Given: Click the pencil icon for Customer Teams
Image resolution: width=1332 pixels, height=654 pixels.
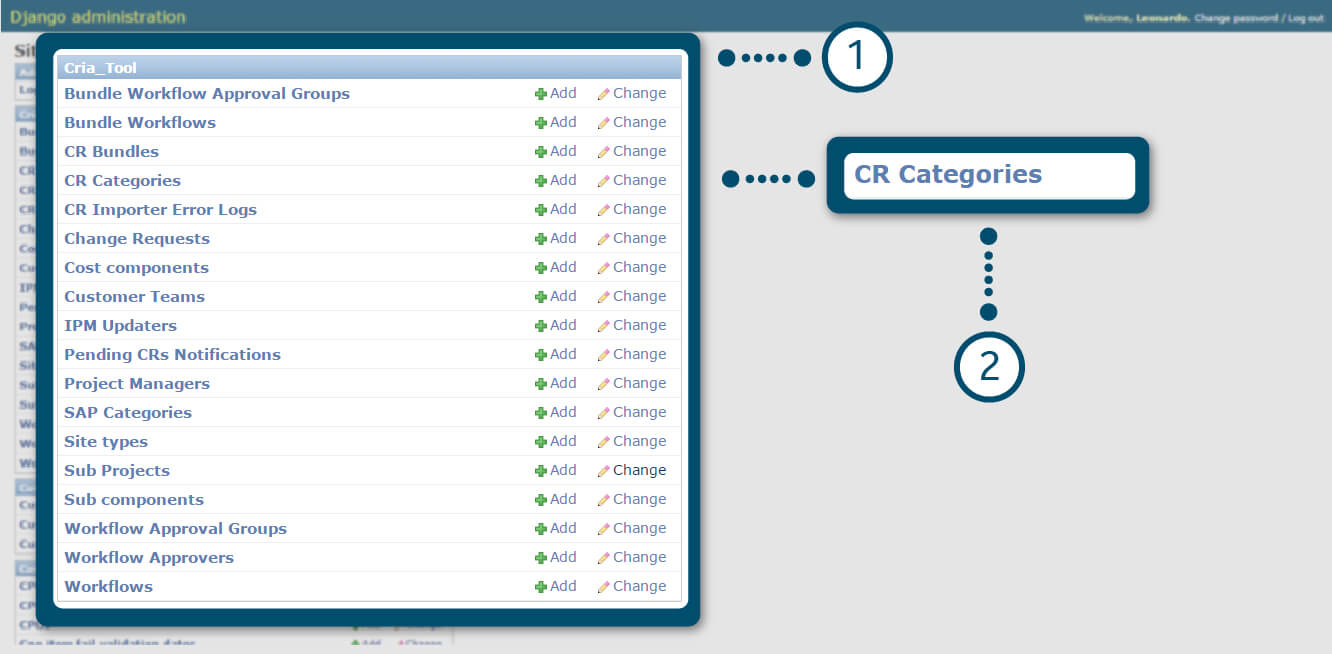Looking at the screenshot, I should (x=603, y=297).
